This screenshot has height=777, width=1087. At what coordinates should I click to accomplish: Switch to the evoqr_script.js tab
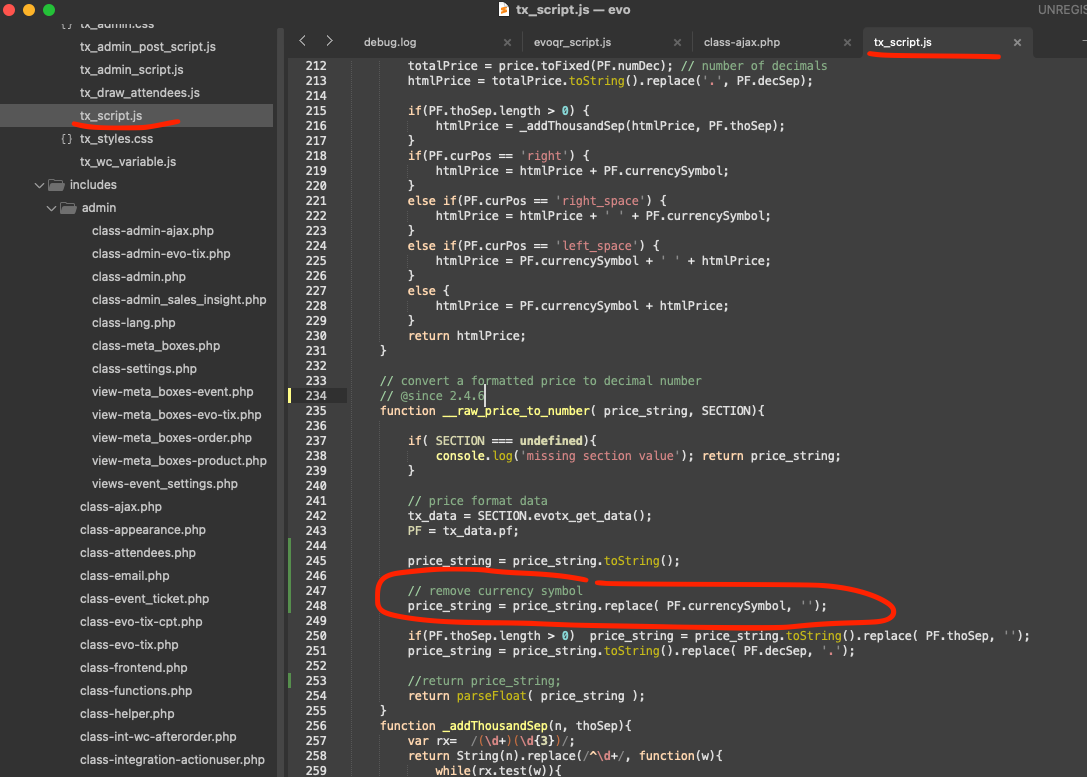(572, 42)
